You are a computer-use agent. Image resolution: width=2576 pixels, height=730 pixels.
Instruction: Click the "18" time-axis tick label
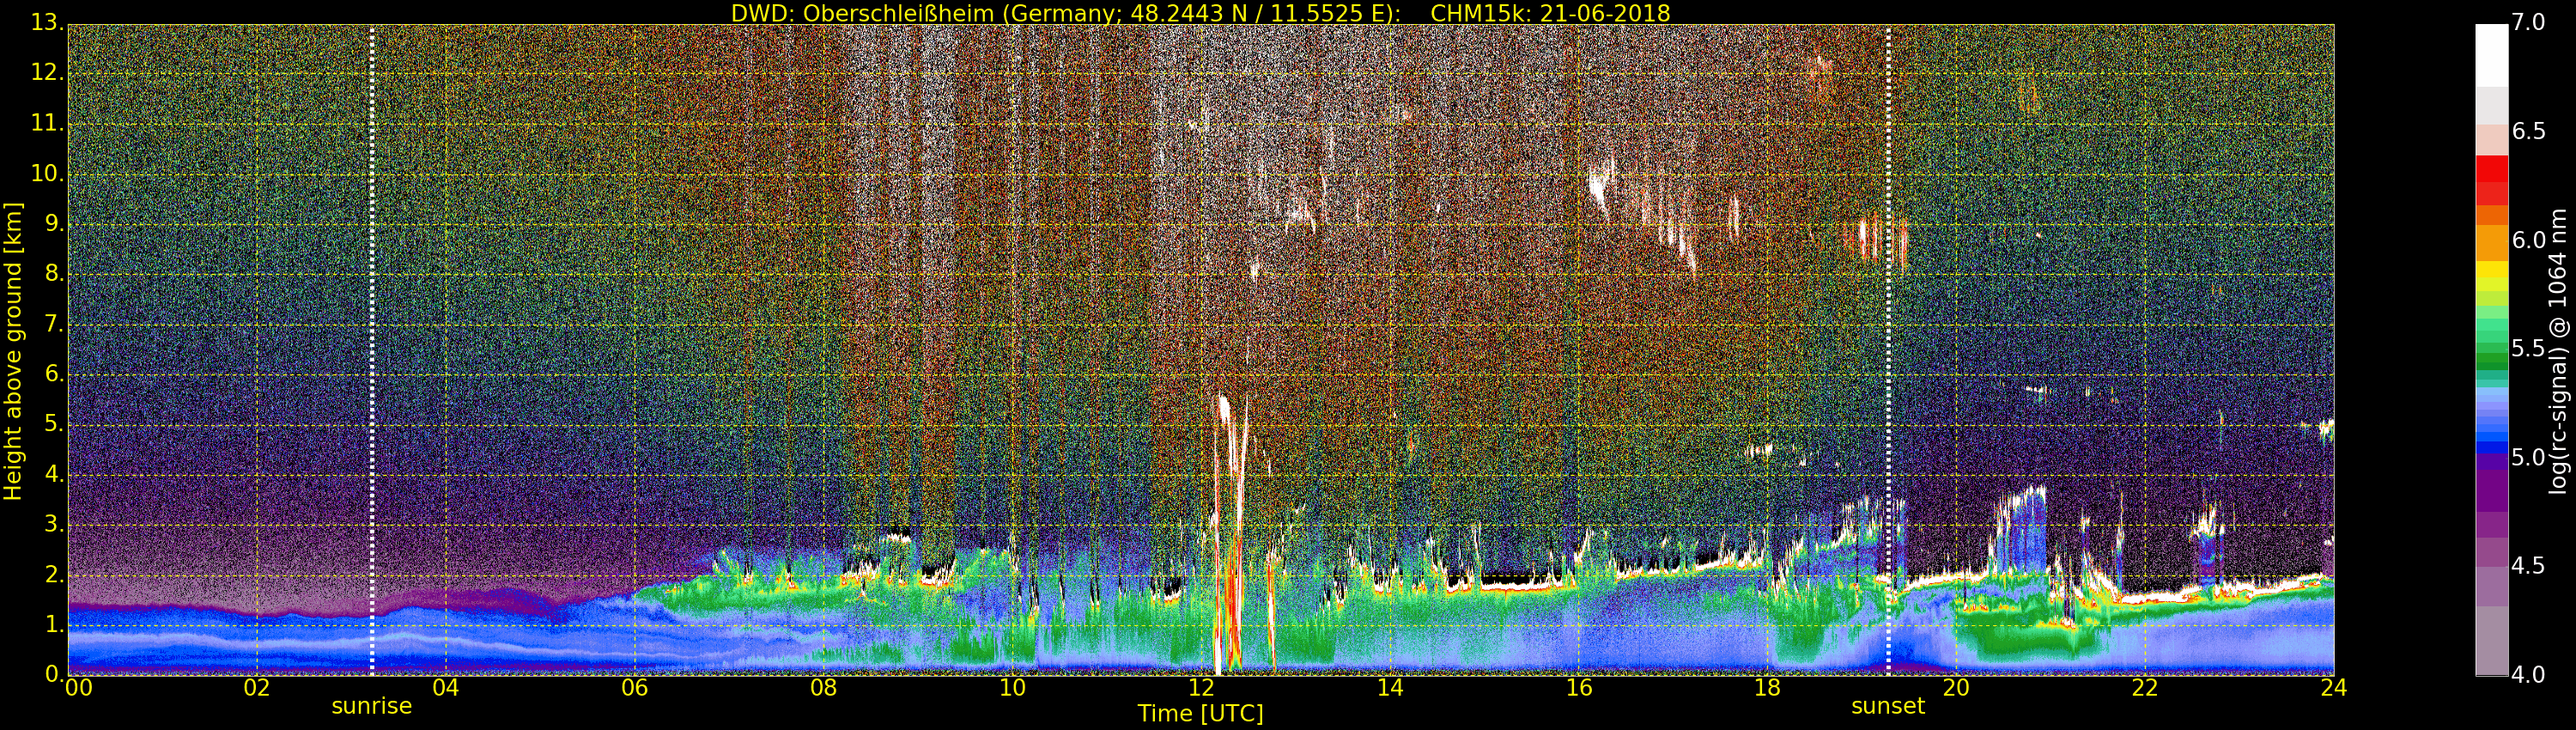(1767, 688)
